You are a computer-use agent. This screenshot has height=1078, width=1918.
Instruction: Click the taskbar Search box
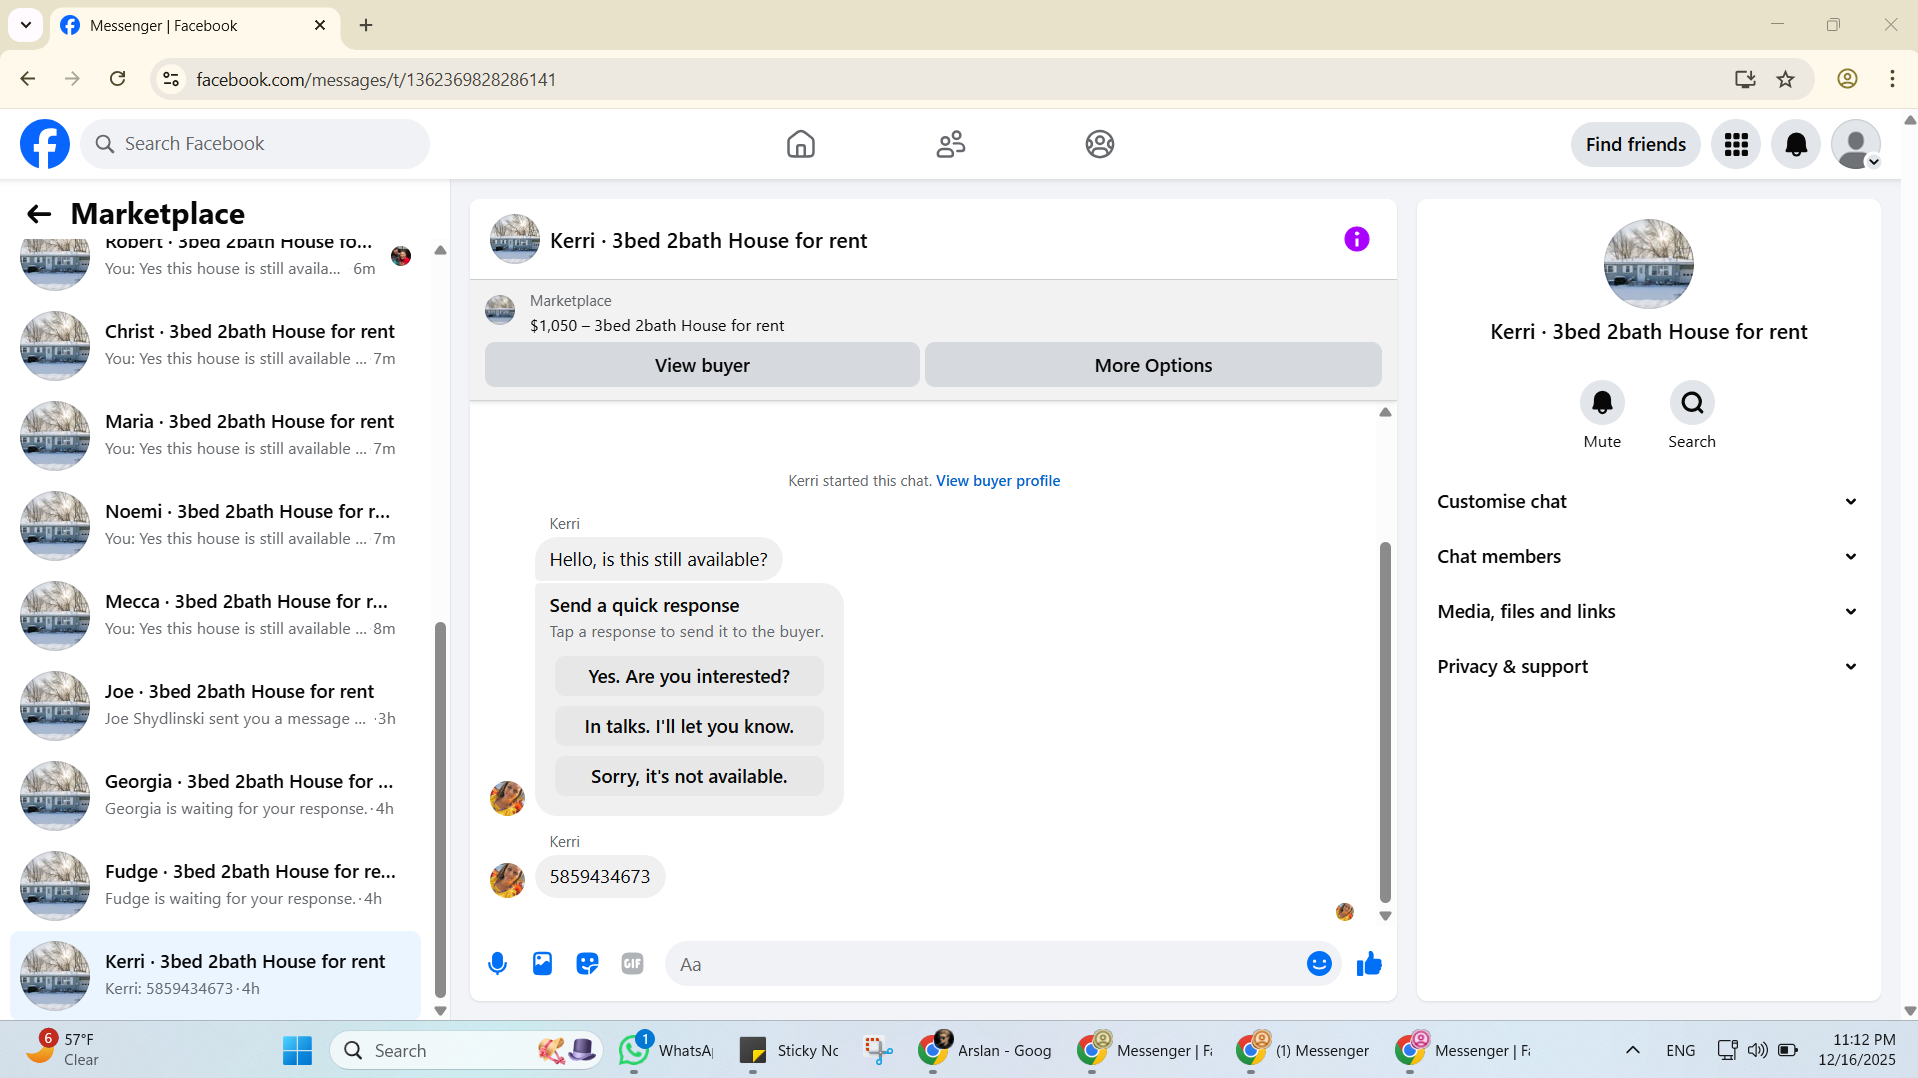[466, 1051]
